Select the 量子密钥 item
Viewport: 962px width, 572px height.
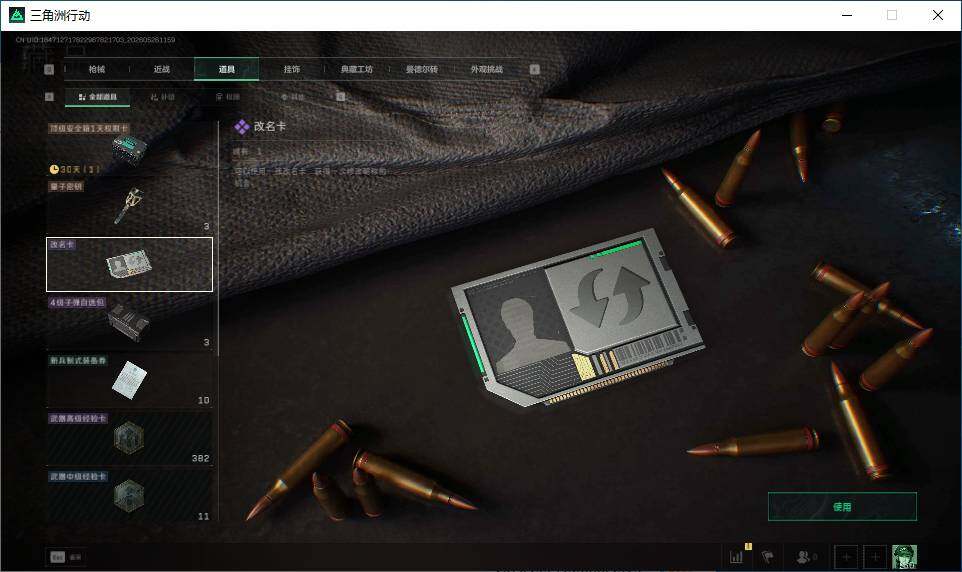(129, 206)
